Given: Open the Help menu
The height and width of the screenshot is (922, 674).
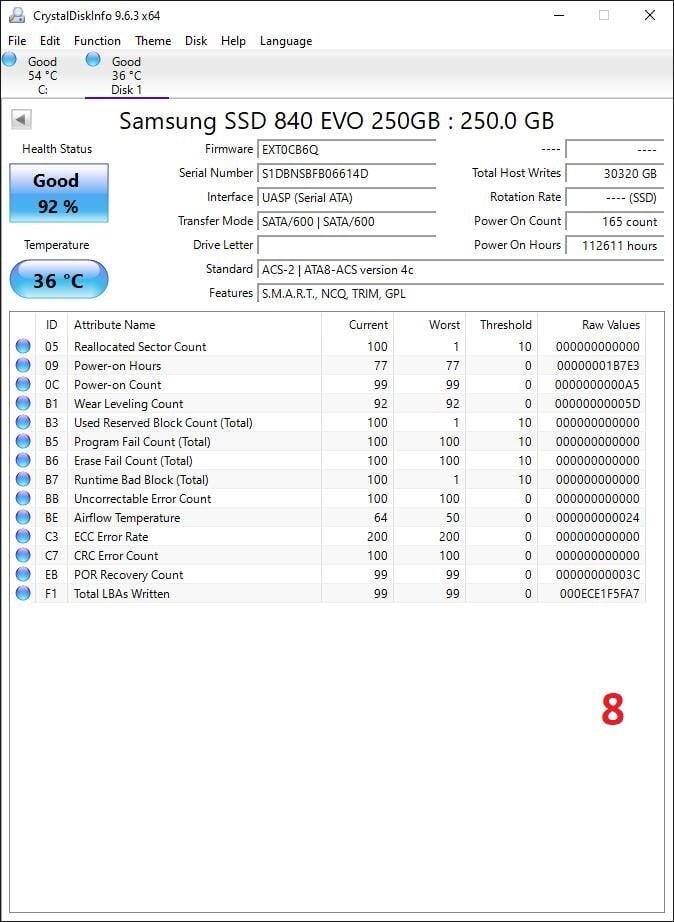Looking at the screenshot, I should pyautogui.click(x=233, y=41).
